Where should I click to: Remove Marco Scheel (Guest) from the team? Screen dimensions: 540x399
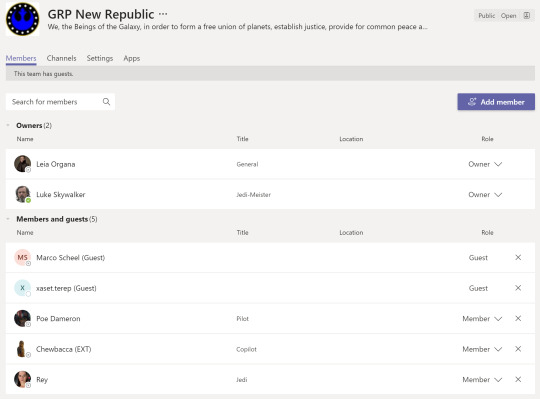(x=518, y=257)
